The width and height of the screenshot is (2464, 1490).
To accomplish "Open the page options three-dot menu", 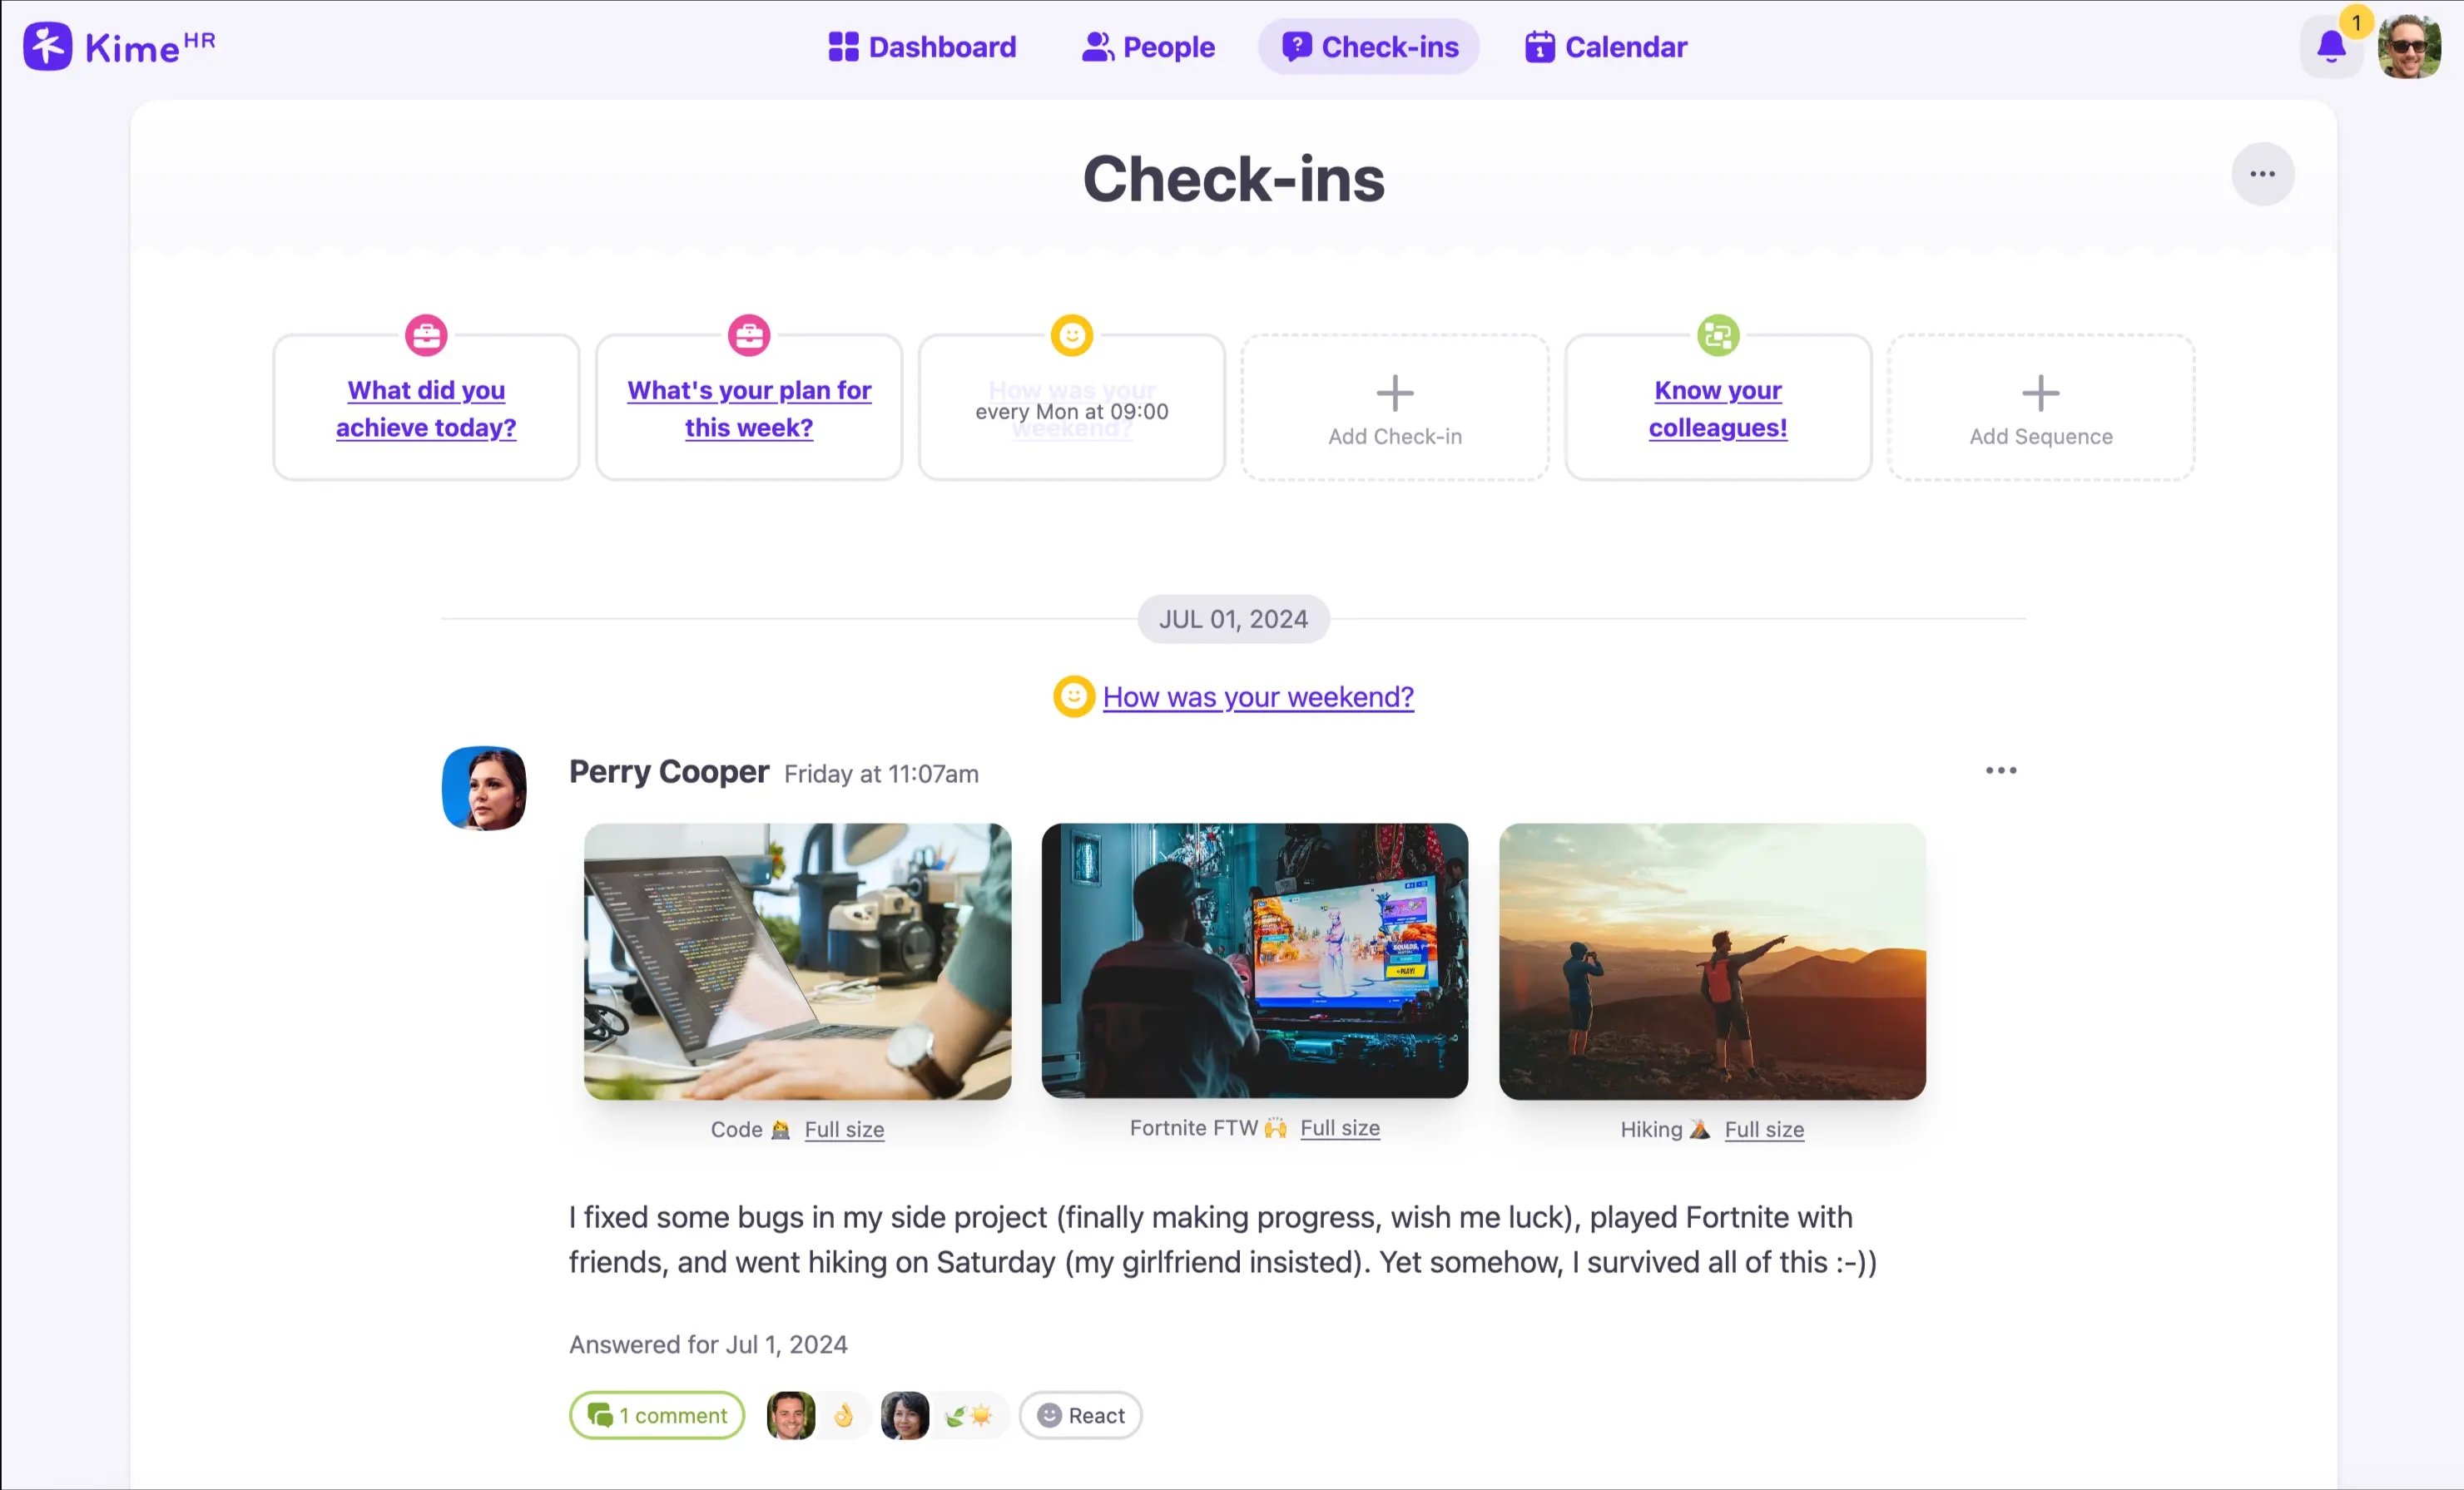I will click(x=2262, y=174).
